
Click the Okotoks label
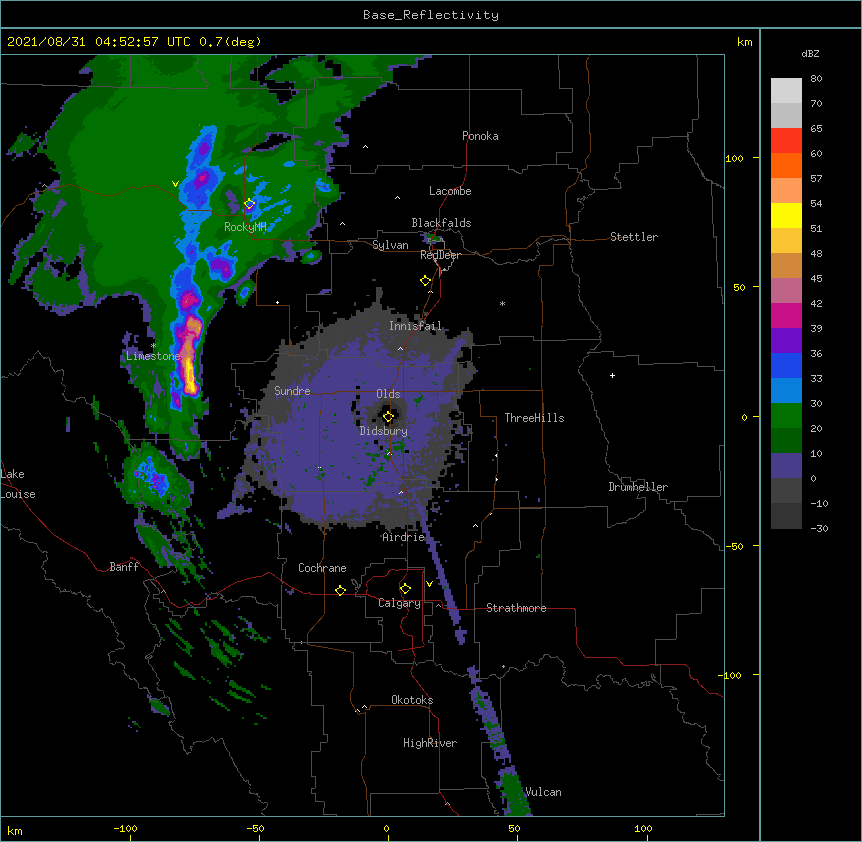click(412, 700)
